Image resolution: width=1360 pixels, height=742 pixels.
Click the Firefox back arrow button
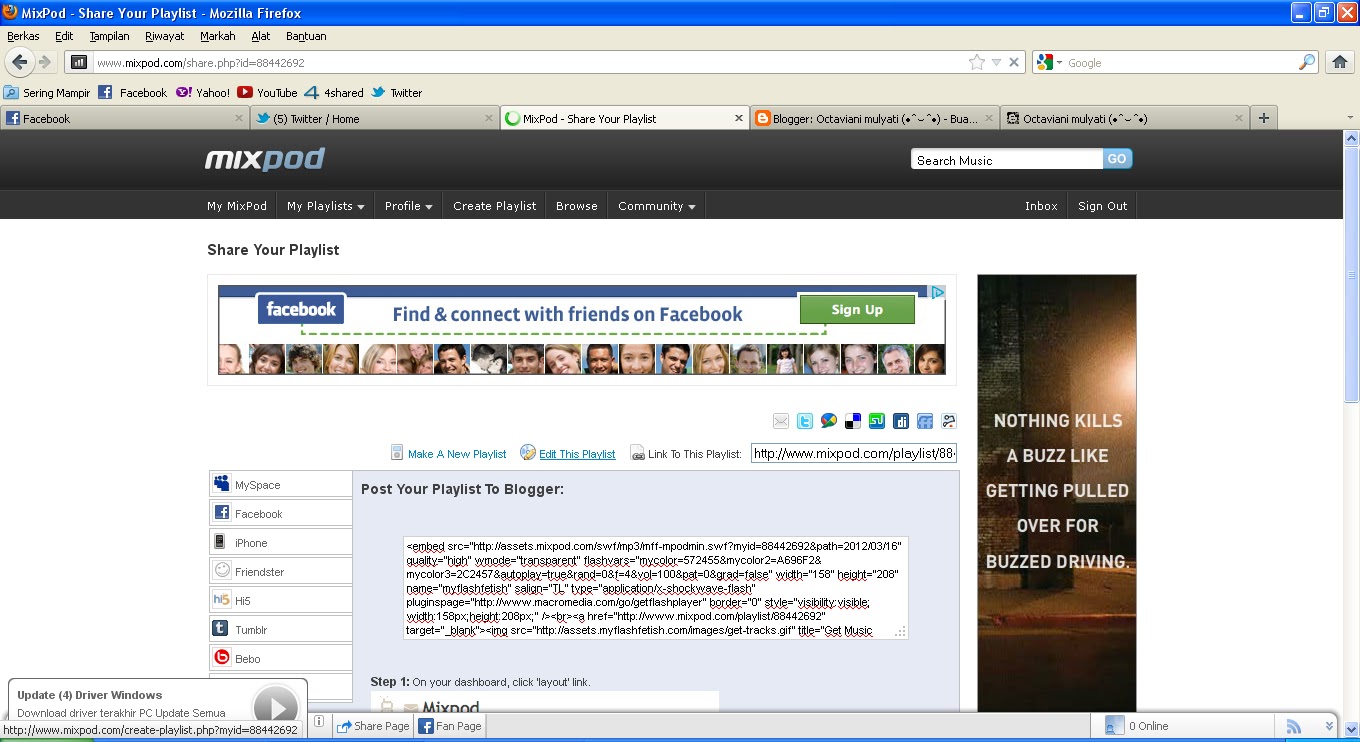pyautogui.click(x=20, y=62)
